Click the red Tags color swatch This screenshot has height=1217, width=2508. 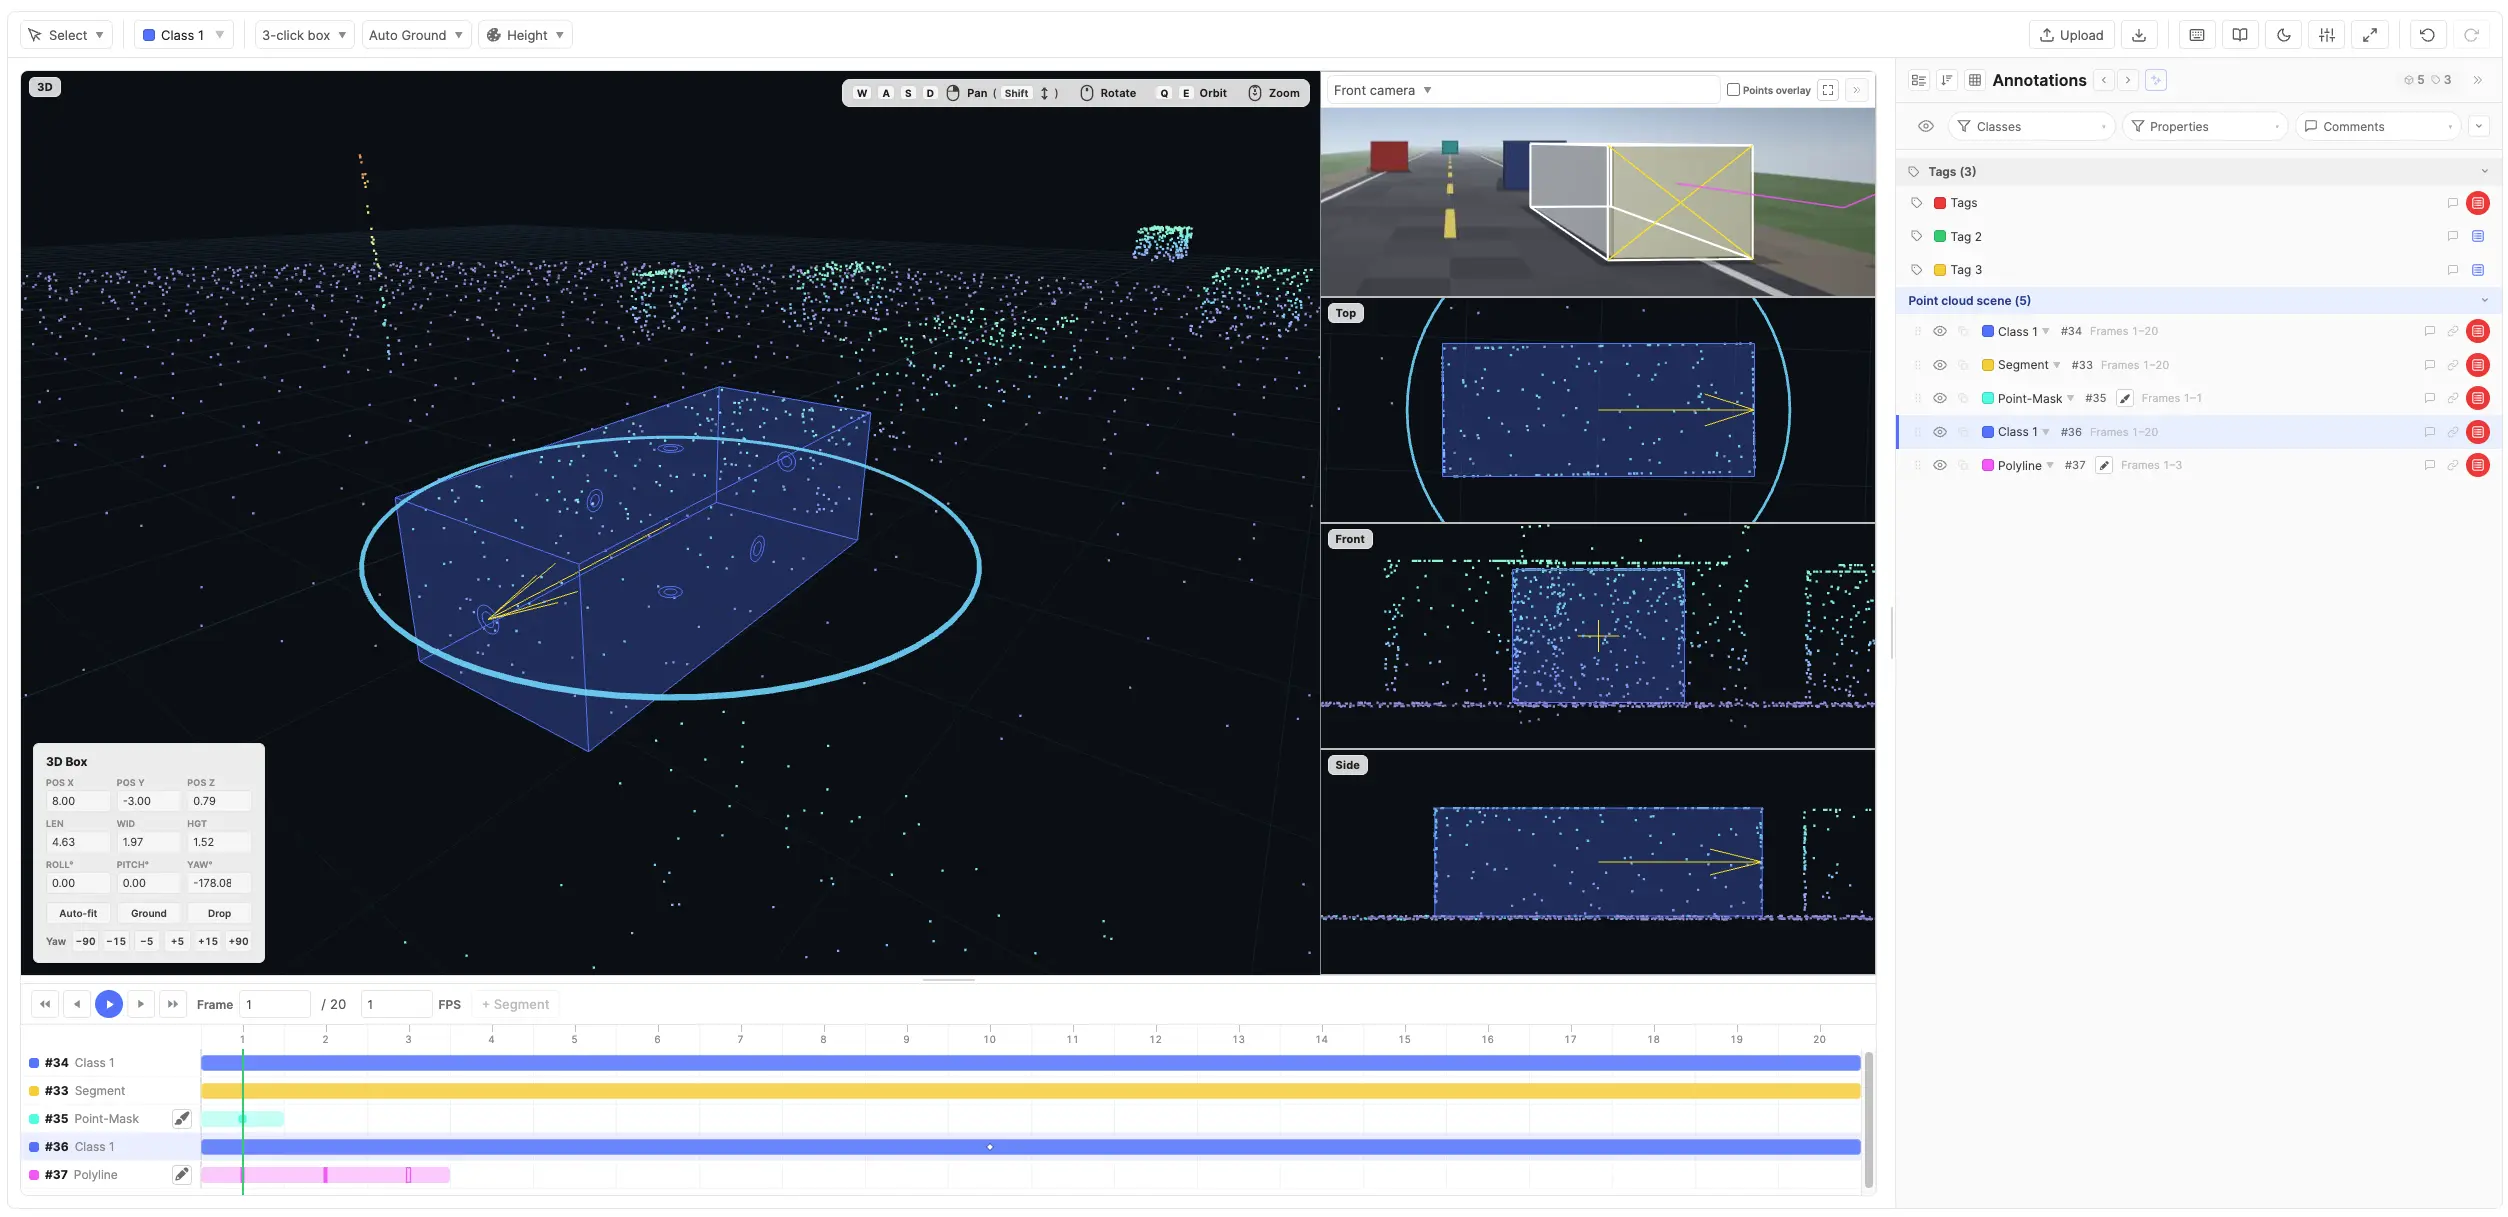click(1940, 203)
